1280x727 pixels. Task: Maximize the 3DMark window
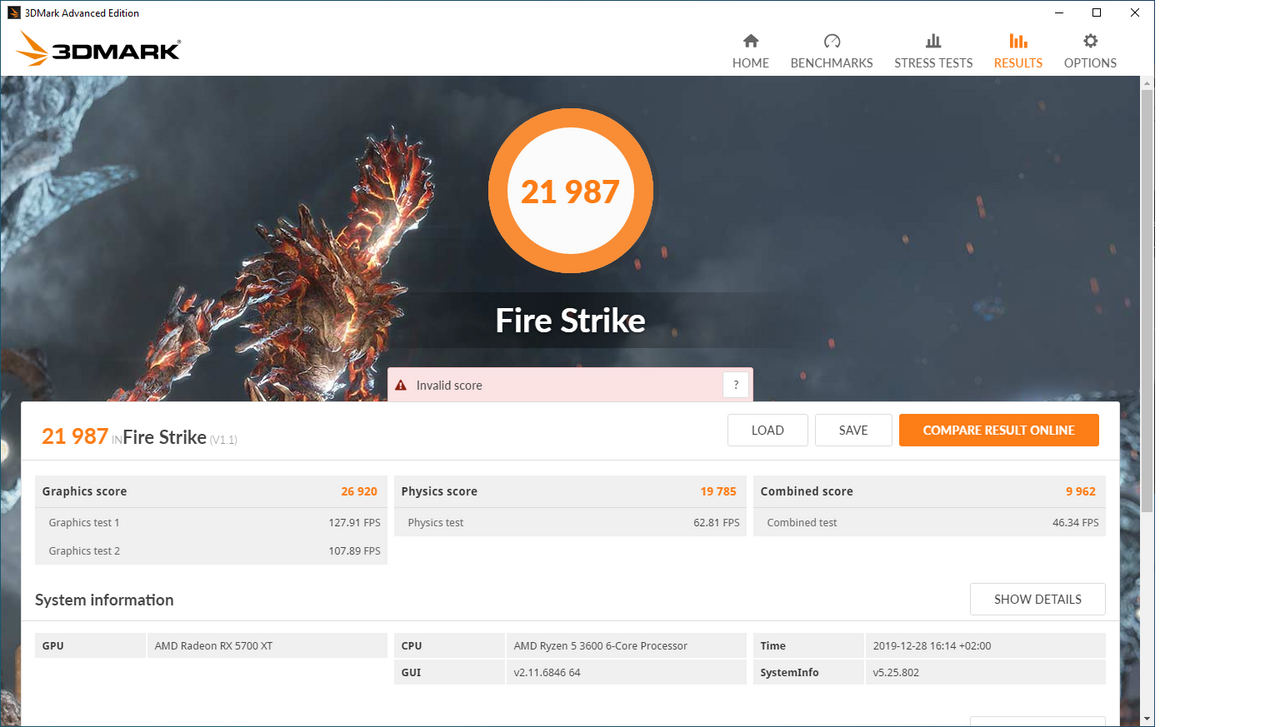[x=1097, y=13]
